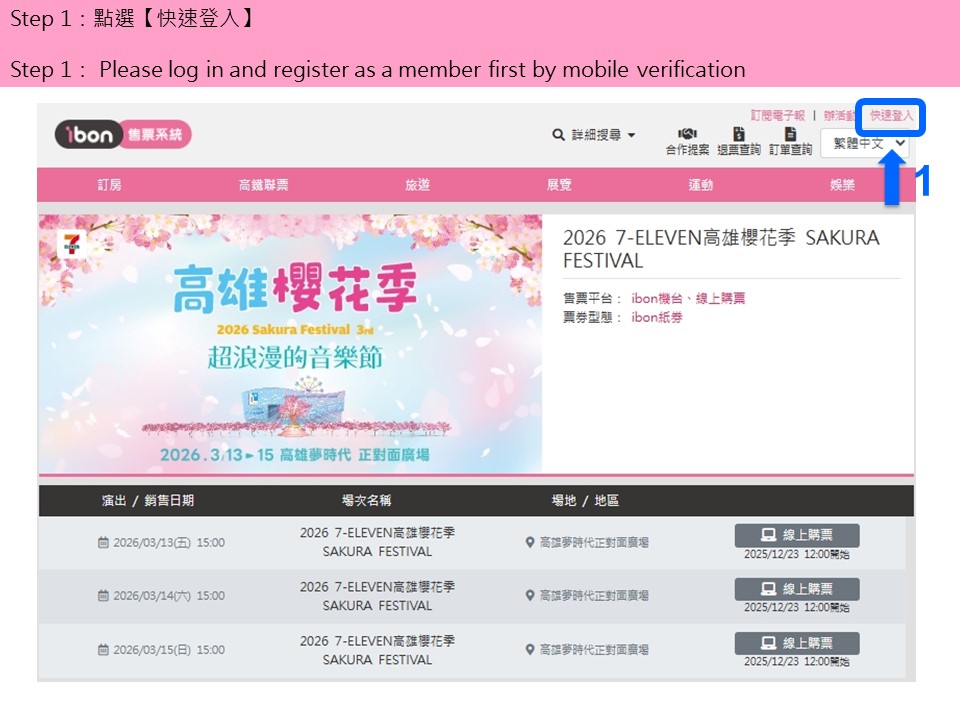The width and height of the screenshot is (960, 720).
Task: Click the 快速登入 link
Action: 891,116
